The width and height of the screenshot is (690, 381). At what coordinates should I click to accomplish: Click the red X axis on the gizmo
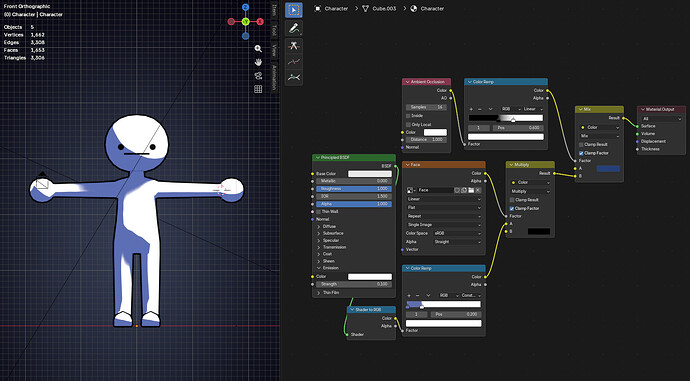click(x=260, y=22)
